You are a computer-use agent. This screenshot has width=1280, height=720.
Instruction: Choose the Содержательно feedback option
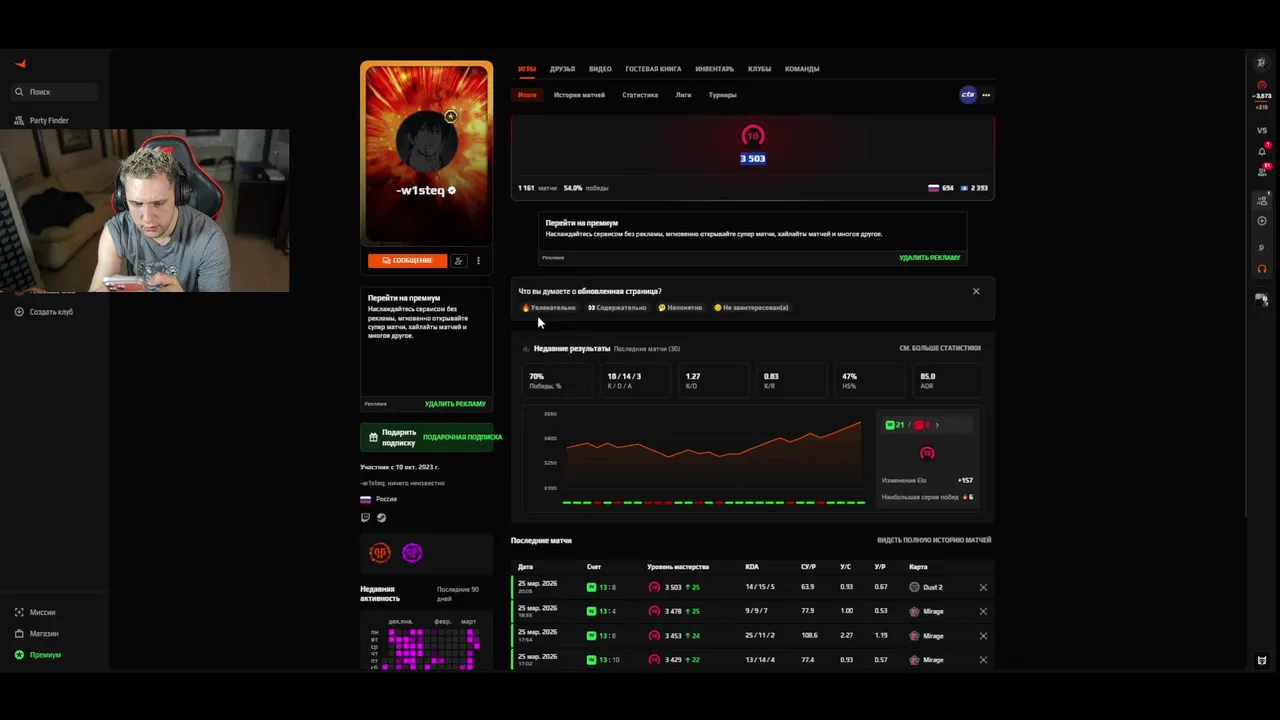(617, 308)
